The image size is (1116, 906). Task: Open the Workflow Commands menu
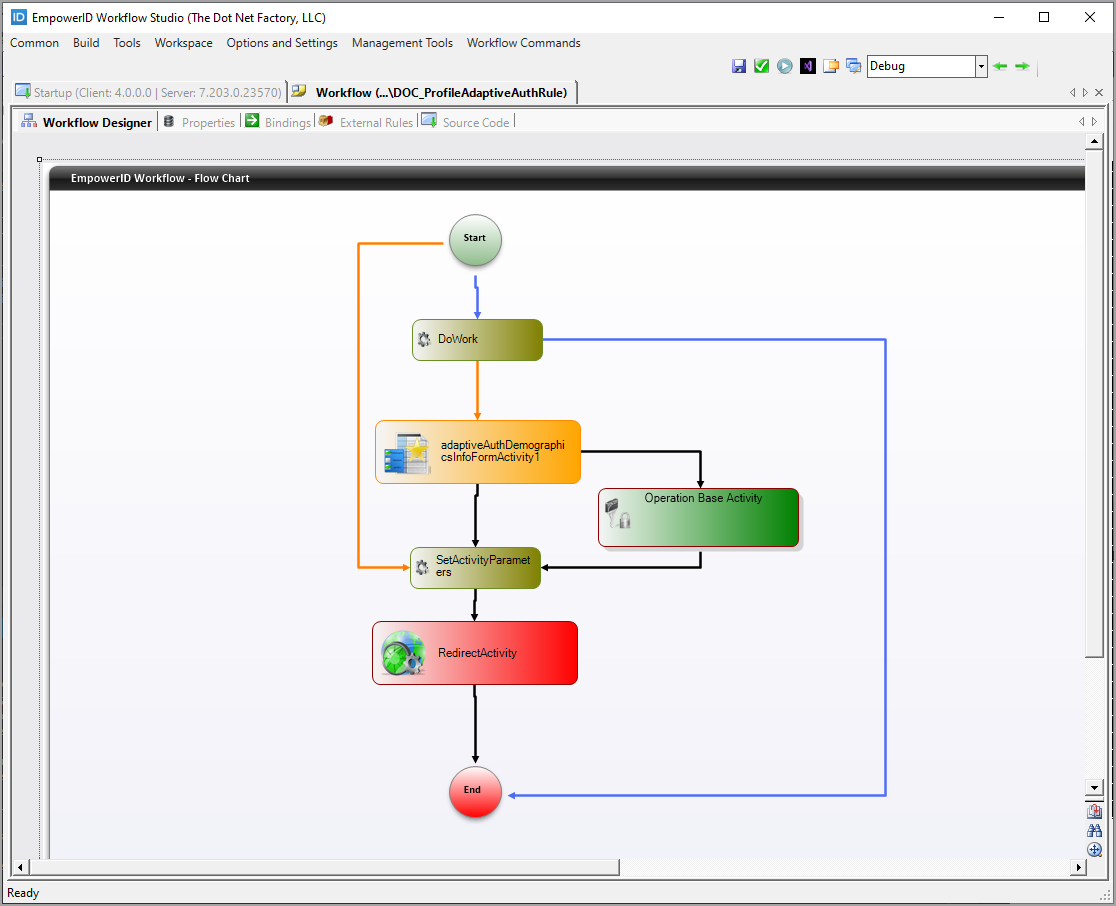click(x=523, y=43)
